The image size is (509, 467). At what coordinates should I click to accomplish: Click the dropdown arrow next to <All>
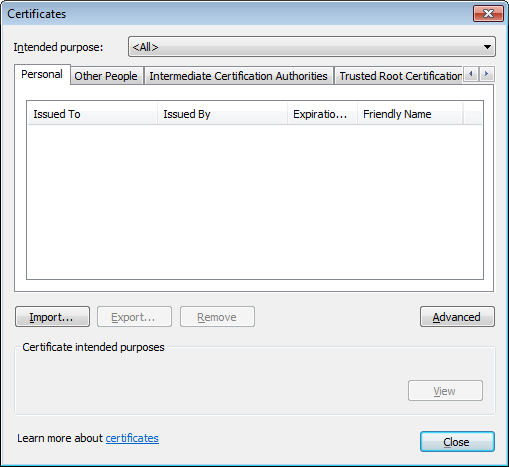pyautogui.click(x=487, y=47)
